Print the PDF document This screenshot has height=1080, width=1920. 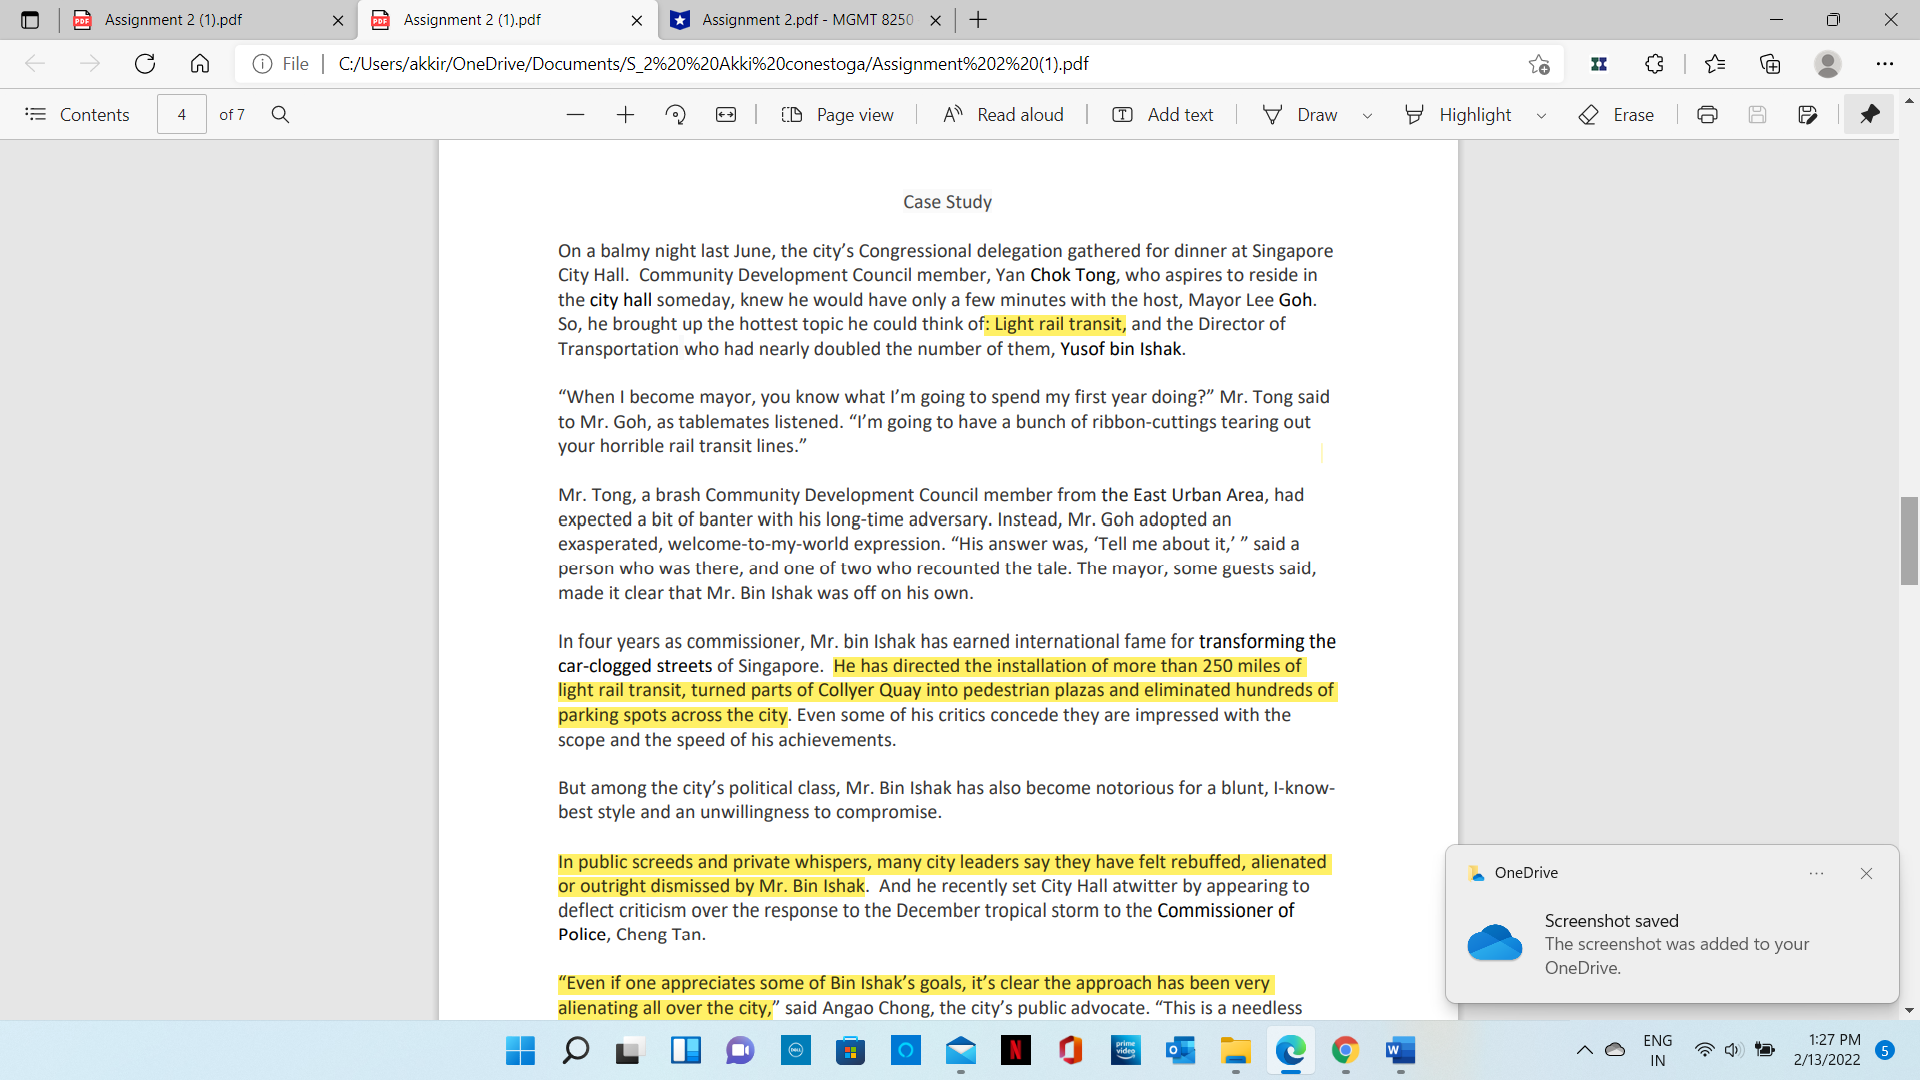pyautogui.click(x=1707, y=114)
